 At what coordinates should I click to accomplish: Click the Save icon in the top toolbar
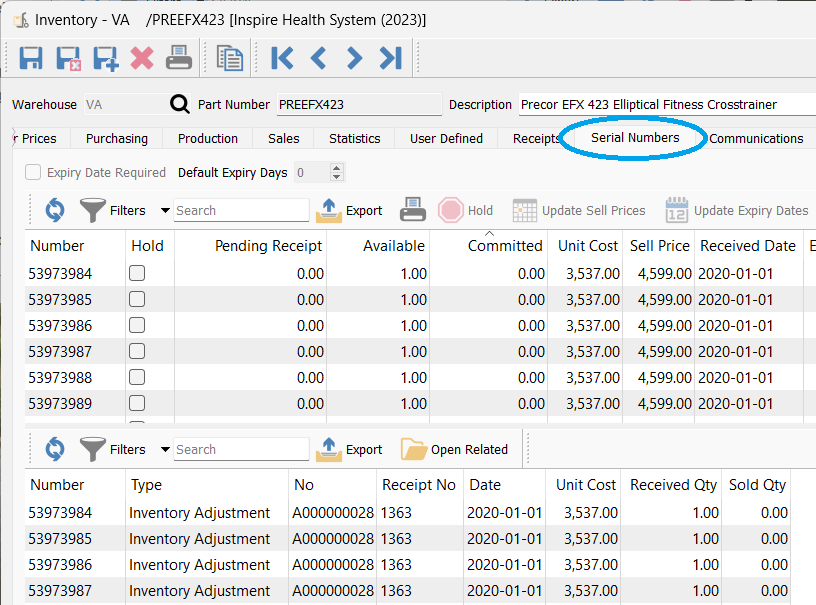[x=31, y=58]
